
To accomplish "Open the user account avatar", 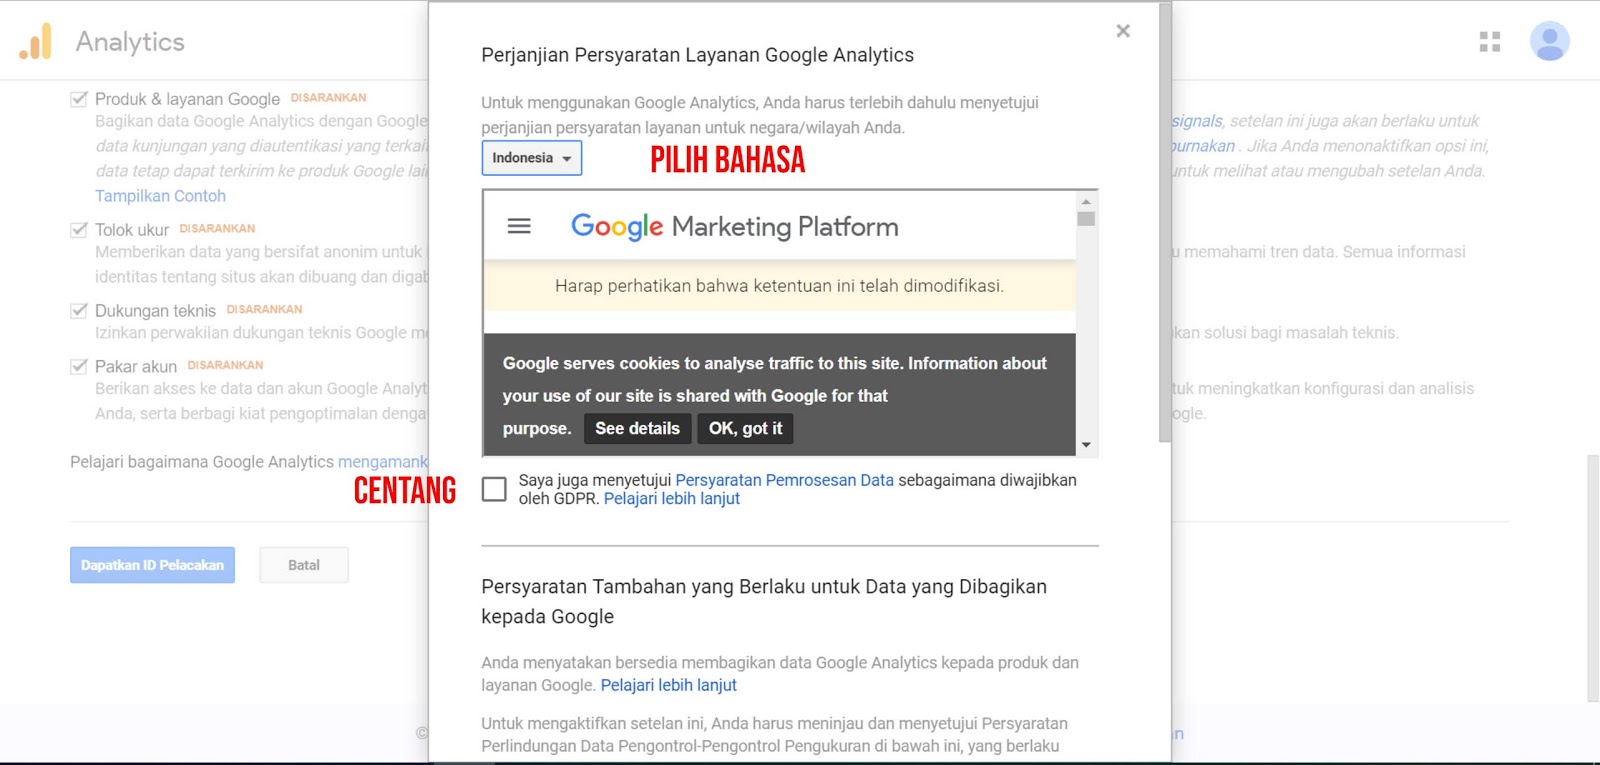I will click(x=1549, y=42).
